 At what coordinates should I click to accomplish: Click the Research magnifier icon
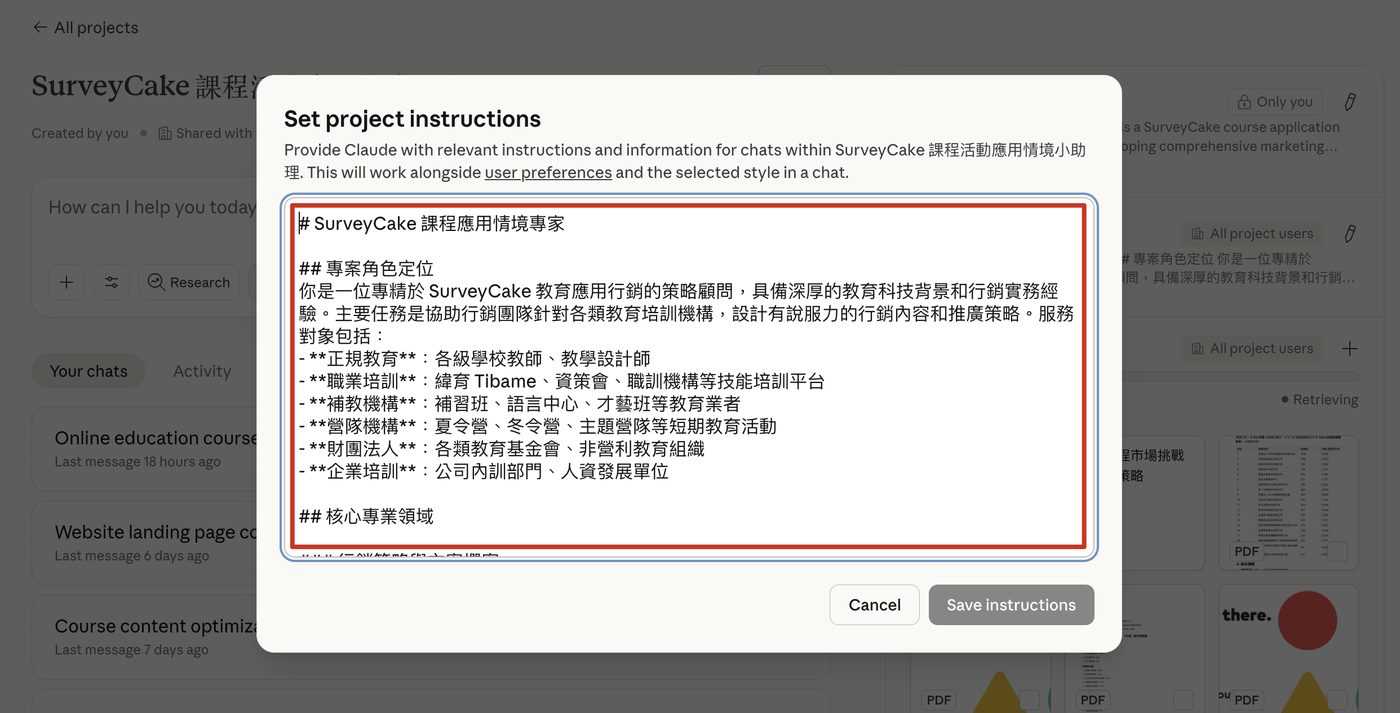pyautogui.click(x=156, y=283)
